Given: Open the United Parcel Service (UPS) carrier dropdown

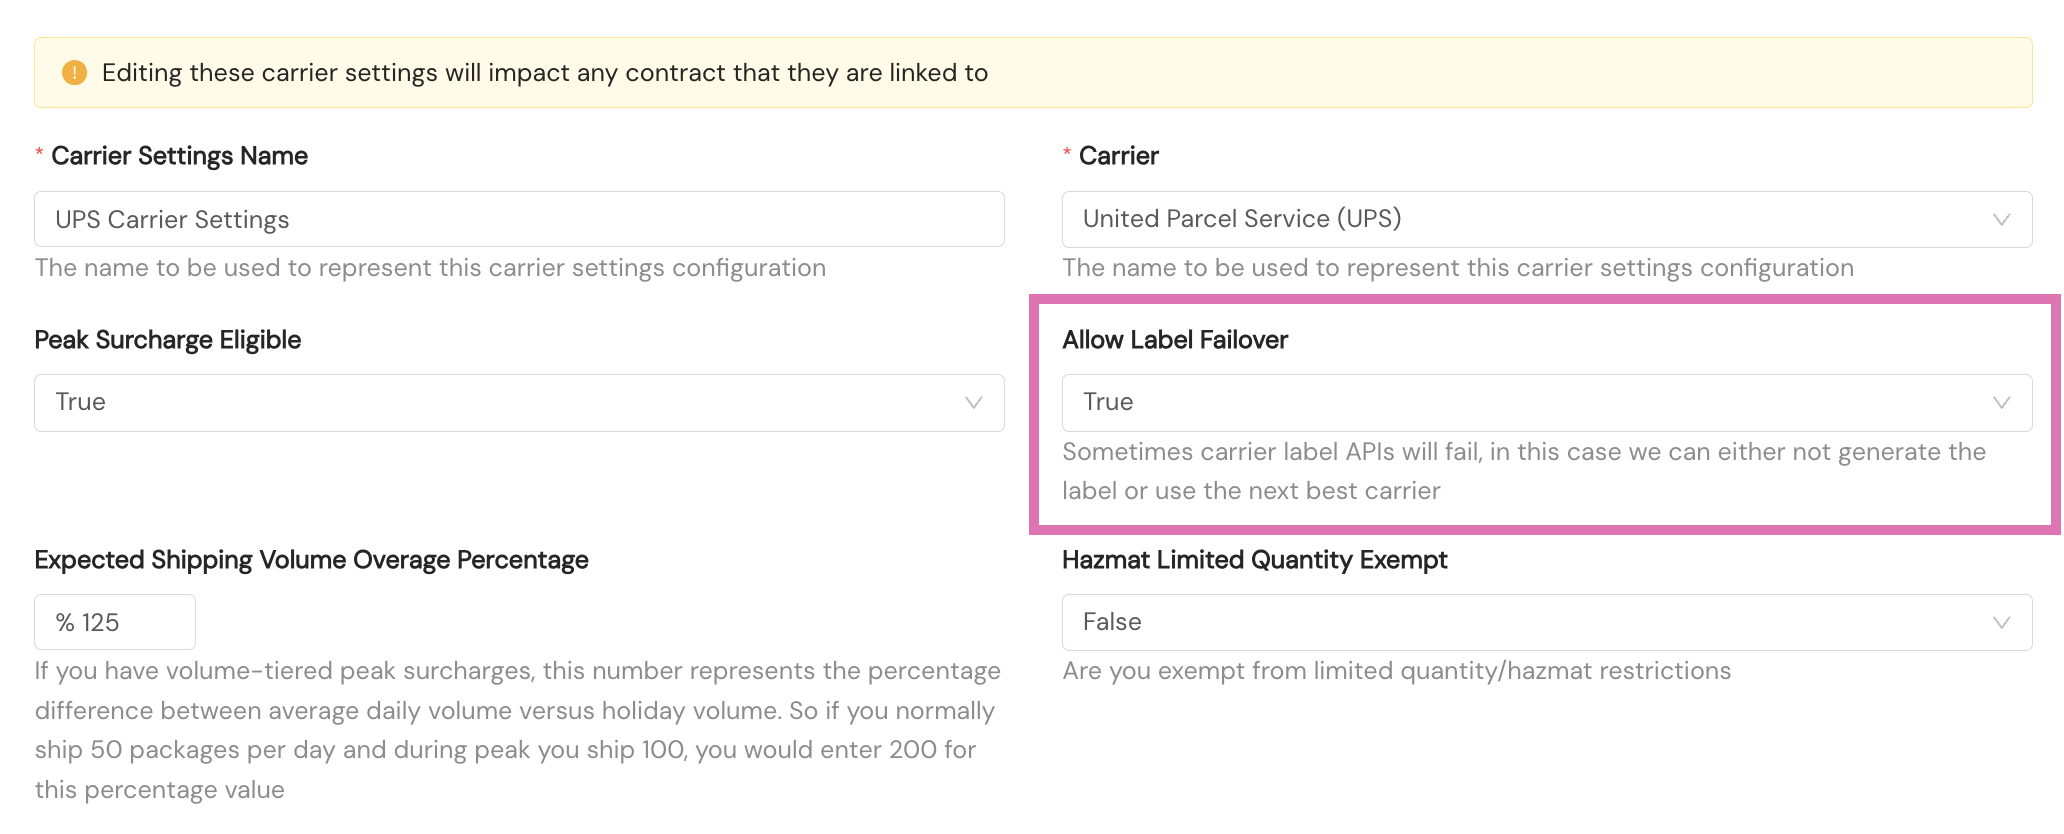Looking at the screenshot, I should point(1547,220).
